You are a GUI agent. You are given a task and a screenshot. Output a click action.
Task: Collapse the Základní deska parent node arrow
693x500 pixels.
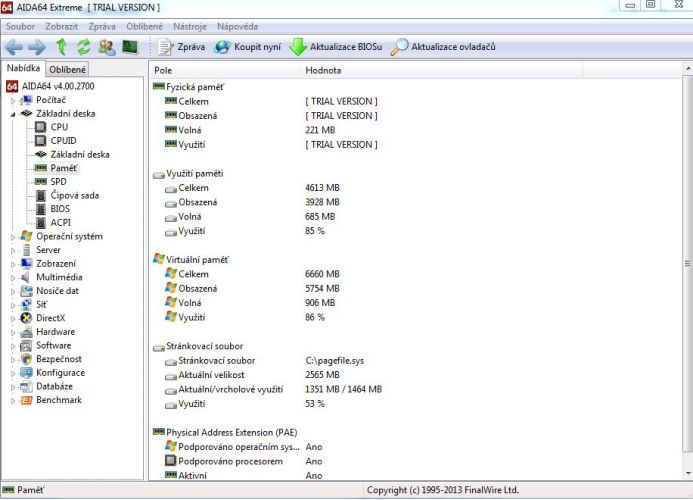pyautogui.click(x=13, y=115)
